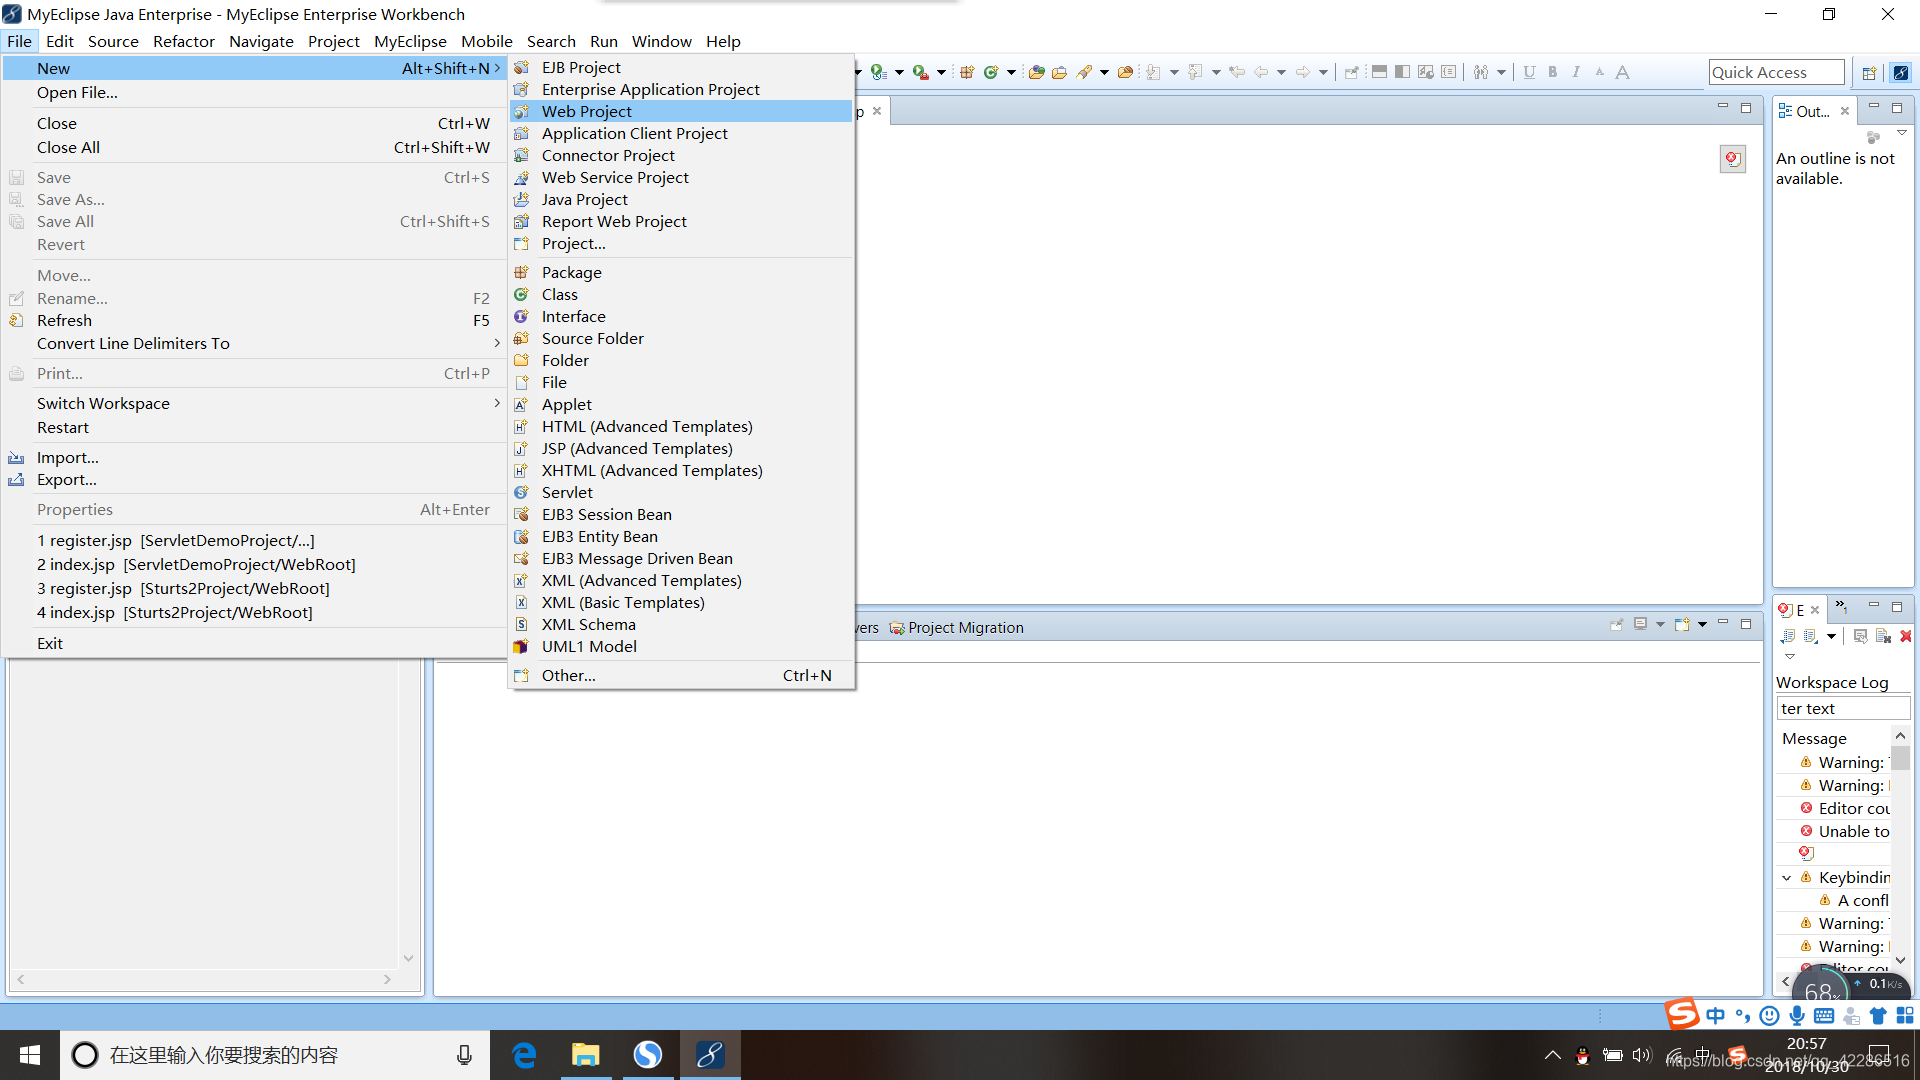Click New Java Package toolbar icon

click(967, 72)
